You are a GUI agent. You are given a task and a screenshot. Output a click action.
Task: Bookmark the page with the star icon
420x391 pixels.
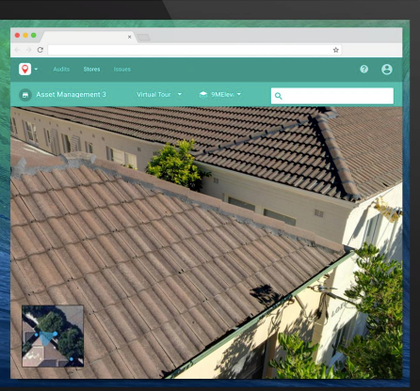click(336, 50)
